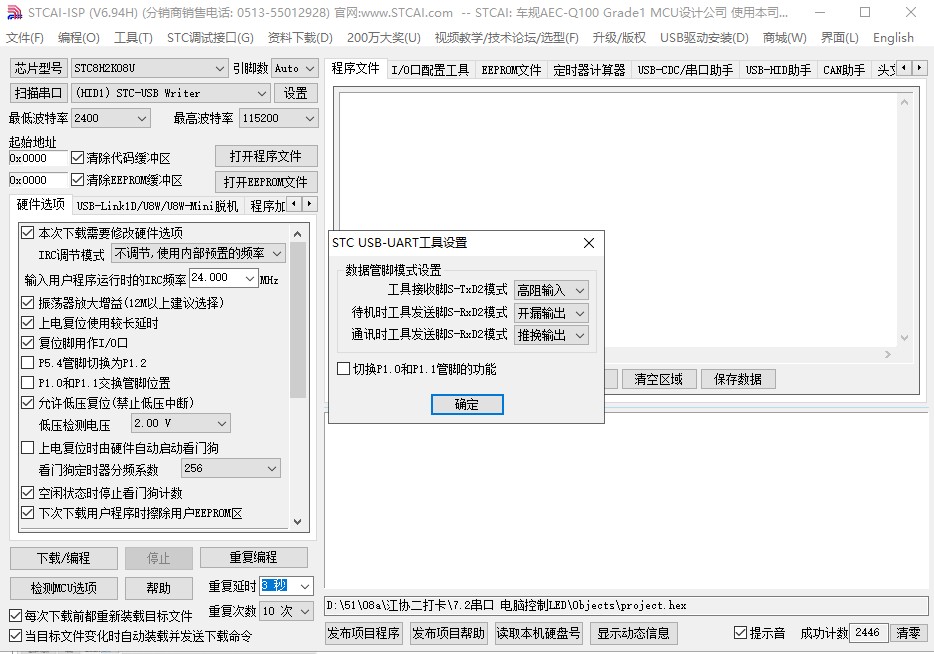Switch to USB-CDC/串口助手 tab

click(x=685, y=70)
